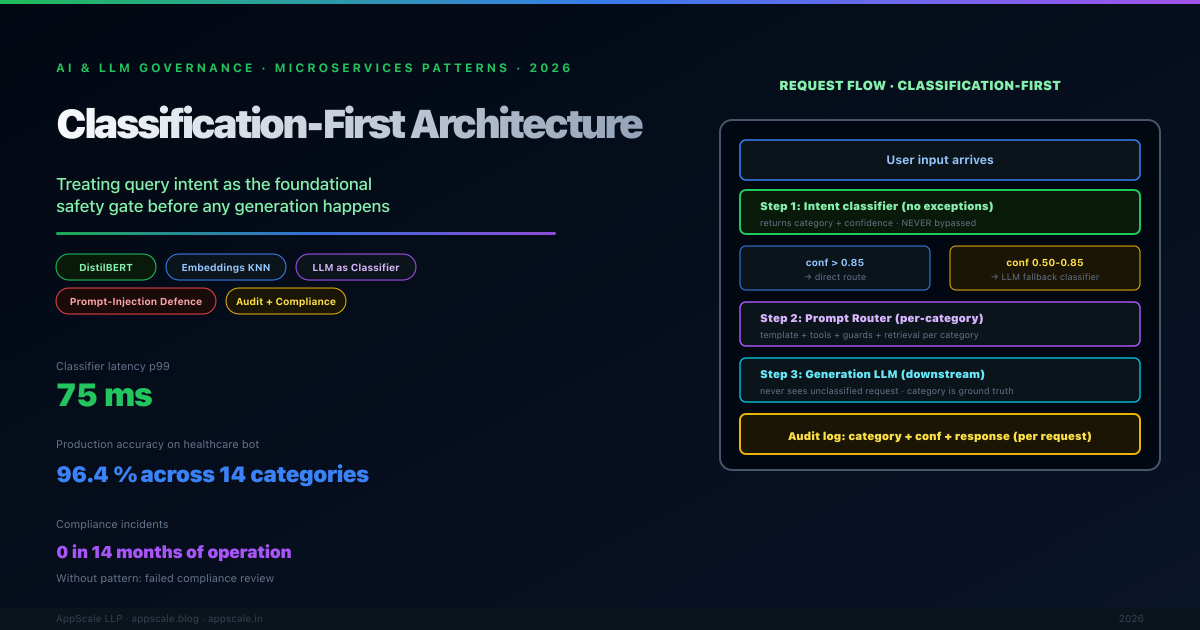
Task: Click the User input arrives box
Action: click(939, 160)
